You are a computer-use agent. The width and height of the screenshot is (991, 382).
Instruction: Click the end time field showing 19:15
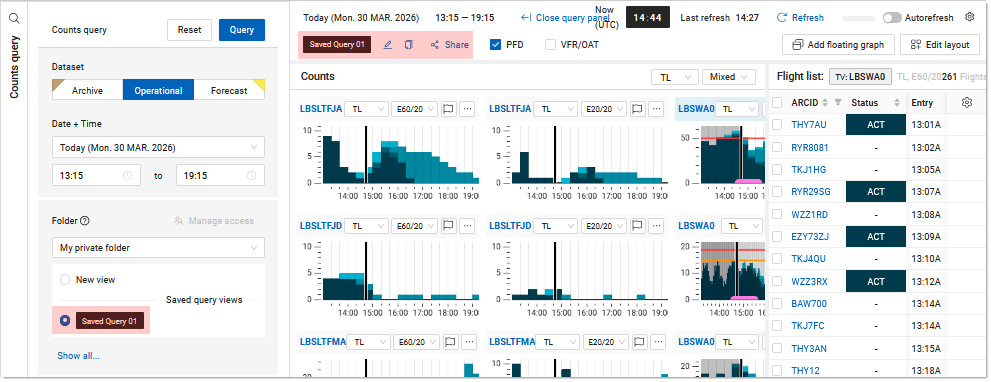point(220,176)
